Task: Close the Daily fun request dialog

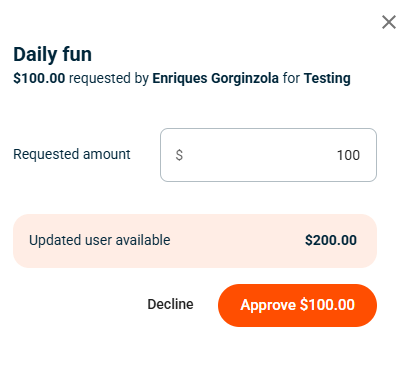Action: pyautogui.click(x=389, y=22)
